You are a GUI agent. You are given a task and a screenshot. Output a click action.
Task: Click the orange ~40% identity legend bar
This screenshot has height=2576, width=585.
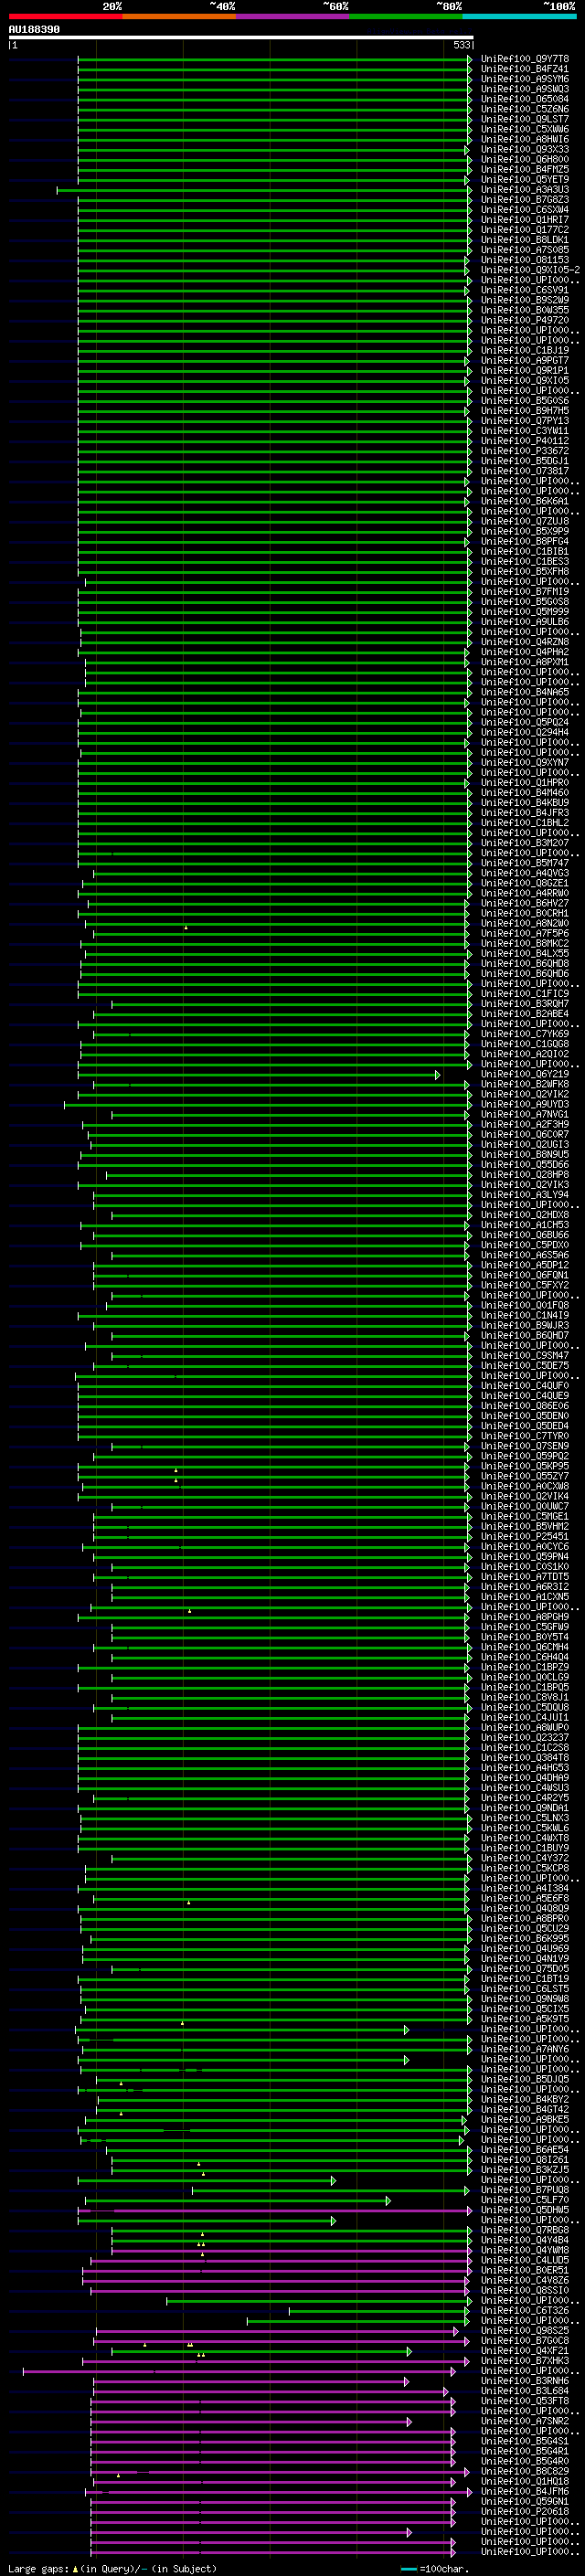pyautogui.click(x=179, y=16)
